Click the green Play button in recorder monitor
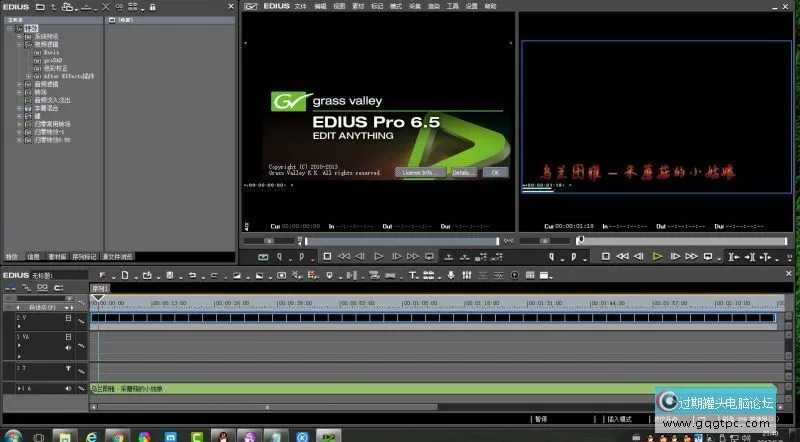Screen dimensions: 800x442 point(657,256)
